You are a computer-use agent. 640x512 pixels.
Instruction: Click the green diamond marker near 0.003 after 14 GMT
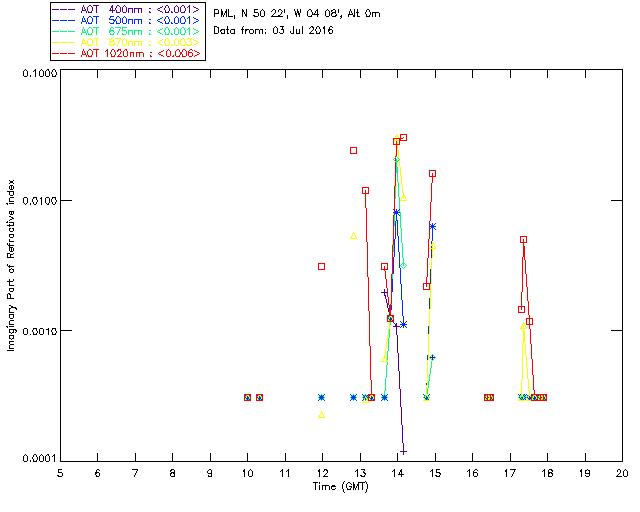point(403,266)
